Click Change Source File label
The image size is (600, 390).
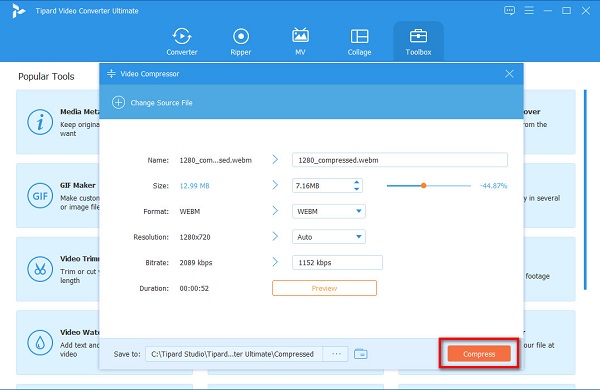click(161, 103)
